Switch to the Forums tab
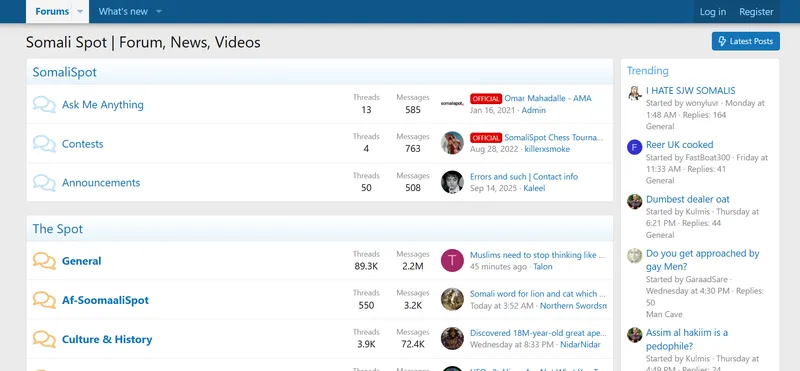This screenshot has width=800, height=371. tap(52, 12)
